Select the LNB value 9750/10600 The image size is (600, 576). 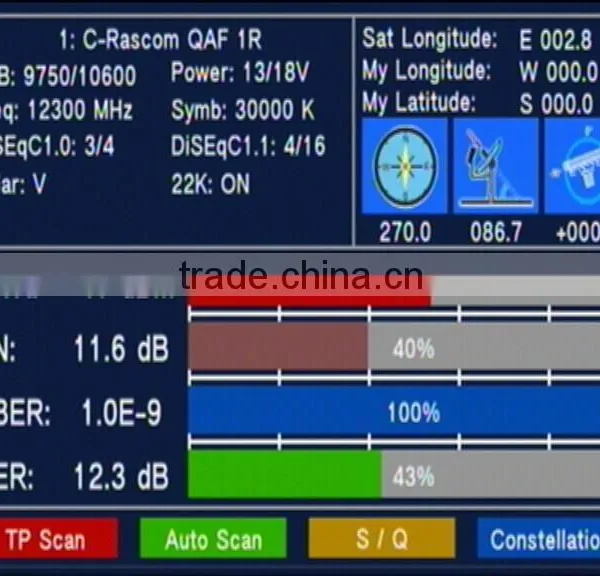(x=80, y=75)
